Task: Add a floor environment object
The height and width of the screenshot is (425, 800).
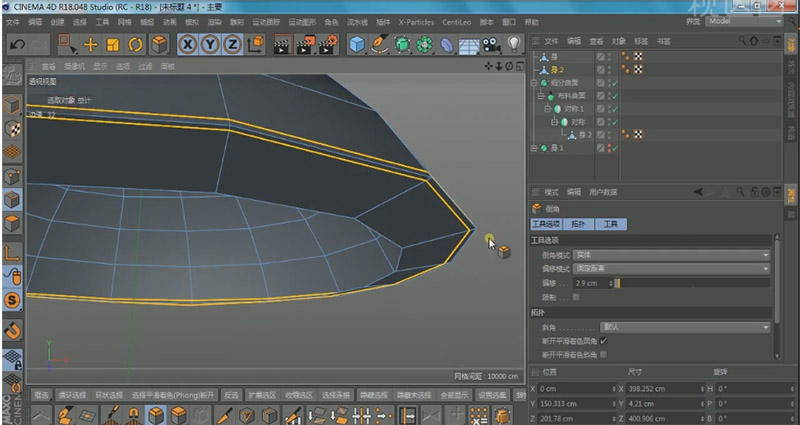Action: point(468,45)
